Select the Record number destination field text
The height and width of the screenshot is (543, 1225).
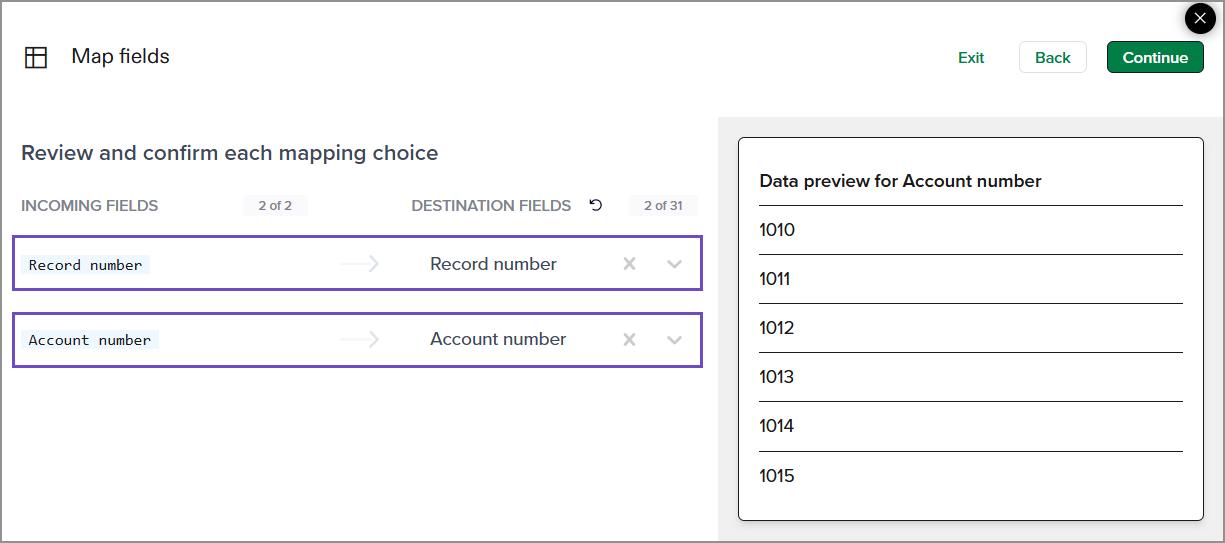click(x=493, y=264)
